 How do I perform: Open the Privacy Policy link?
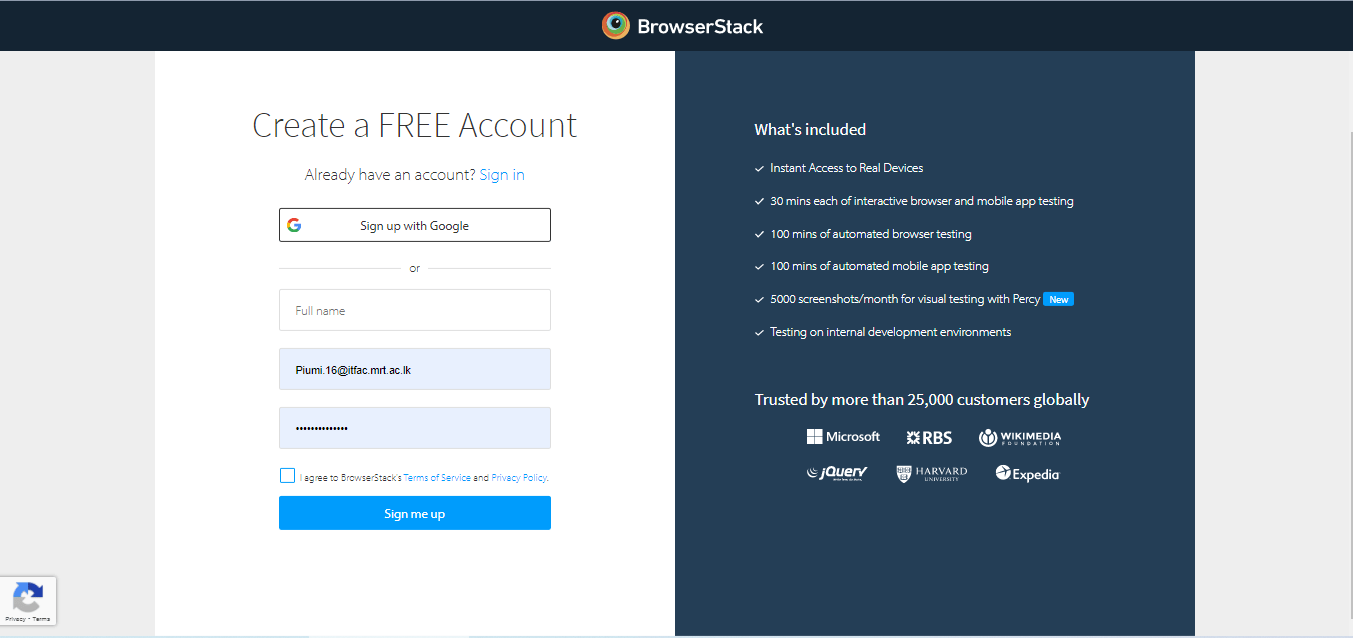(519, 478)
